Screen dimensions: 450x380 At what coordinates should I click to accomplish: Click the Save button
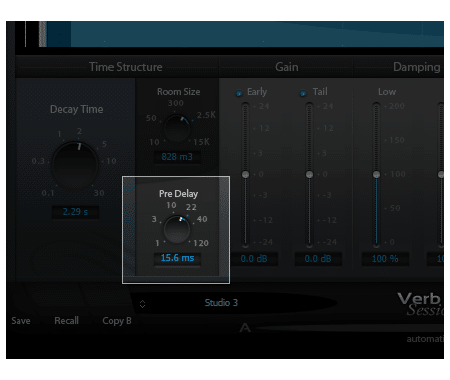(x=21, y=321)
